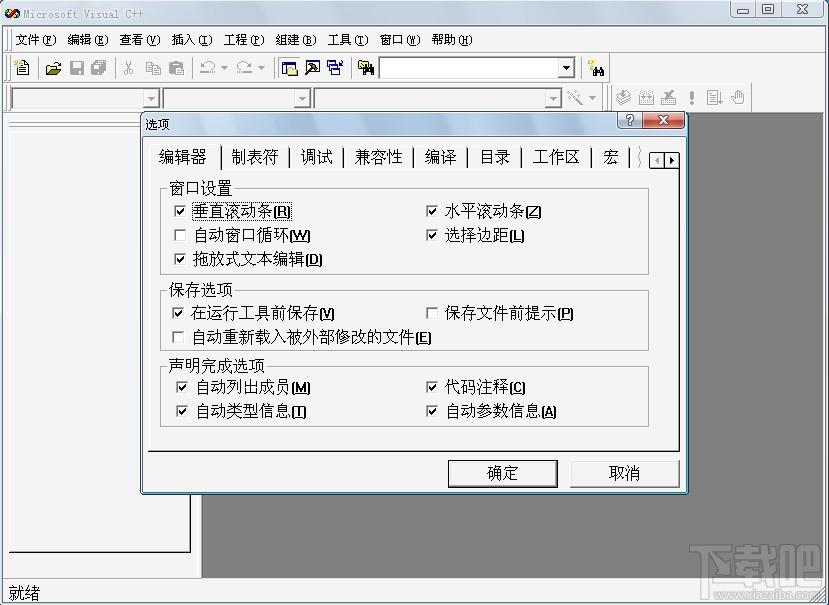Open the 工具 menu
This screenshot has height=605, width=829.
click(346, 40)
